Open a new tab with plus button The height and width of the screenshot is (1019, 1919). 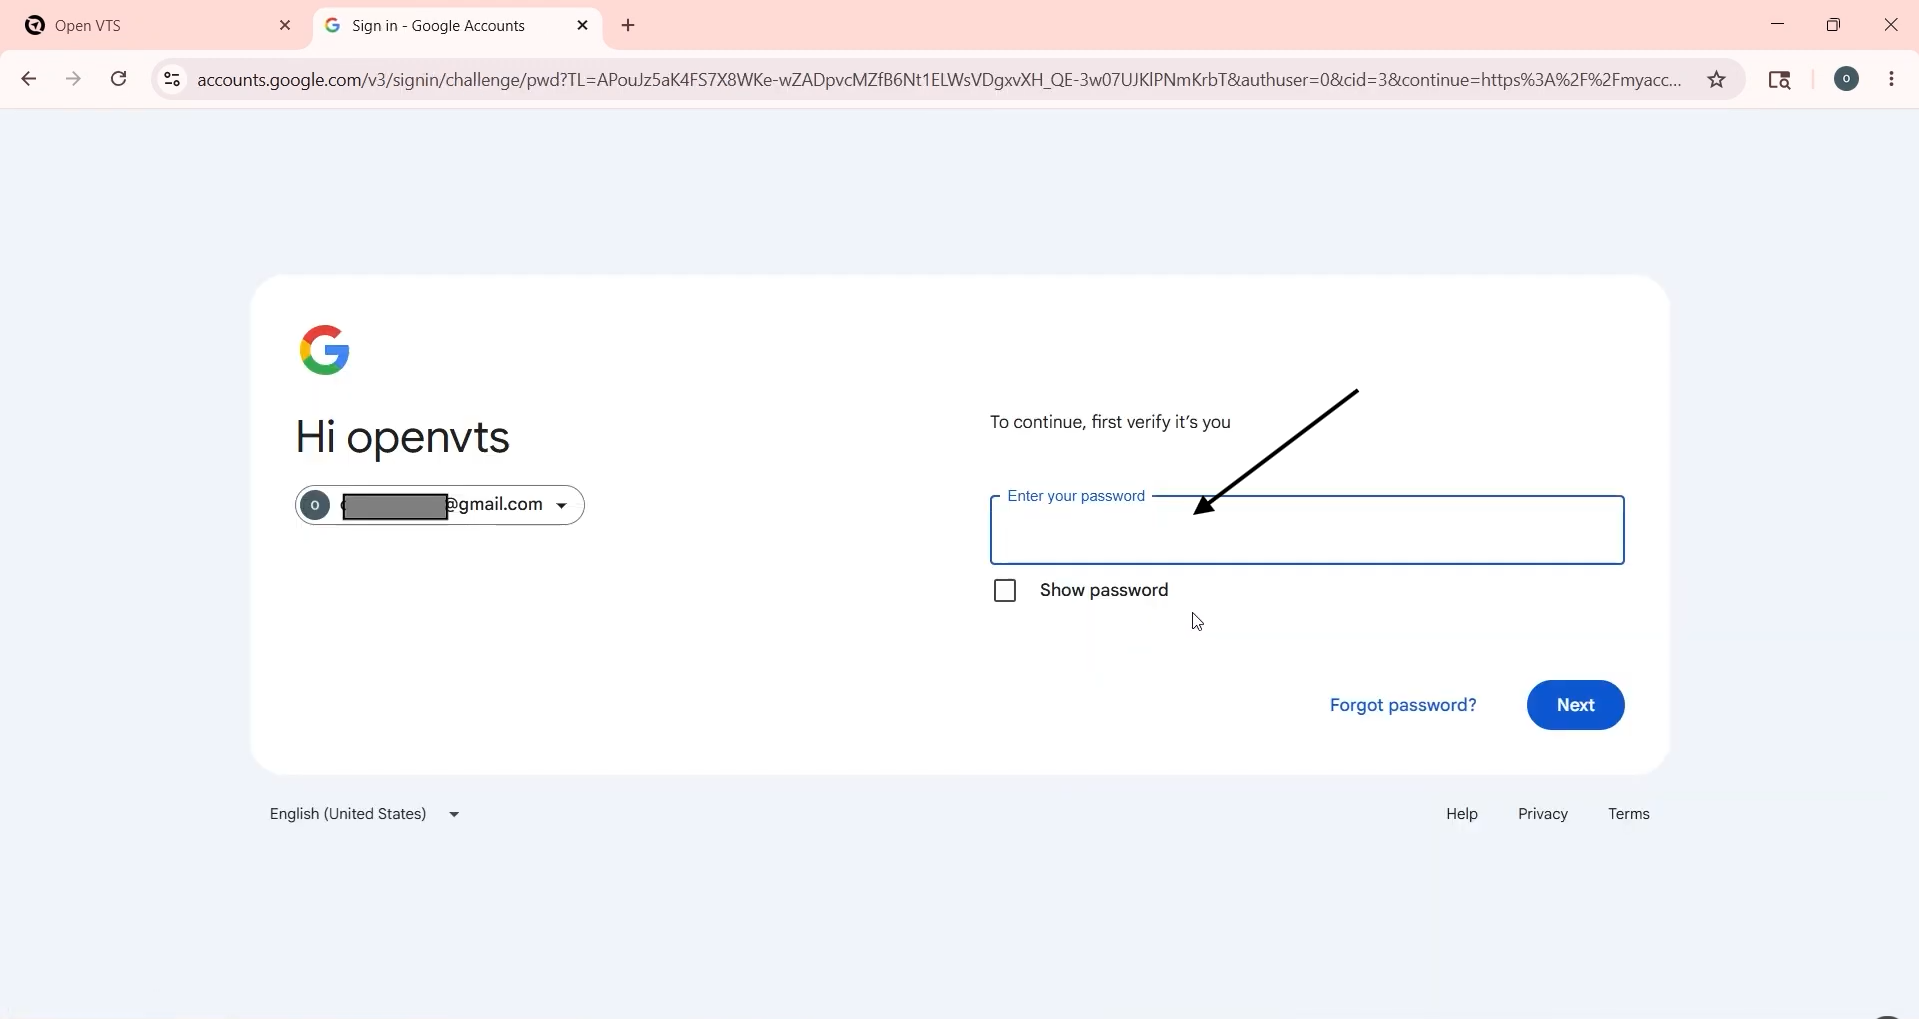tap(629, 26)
